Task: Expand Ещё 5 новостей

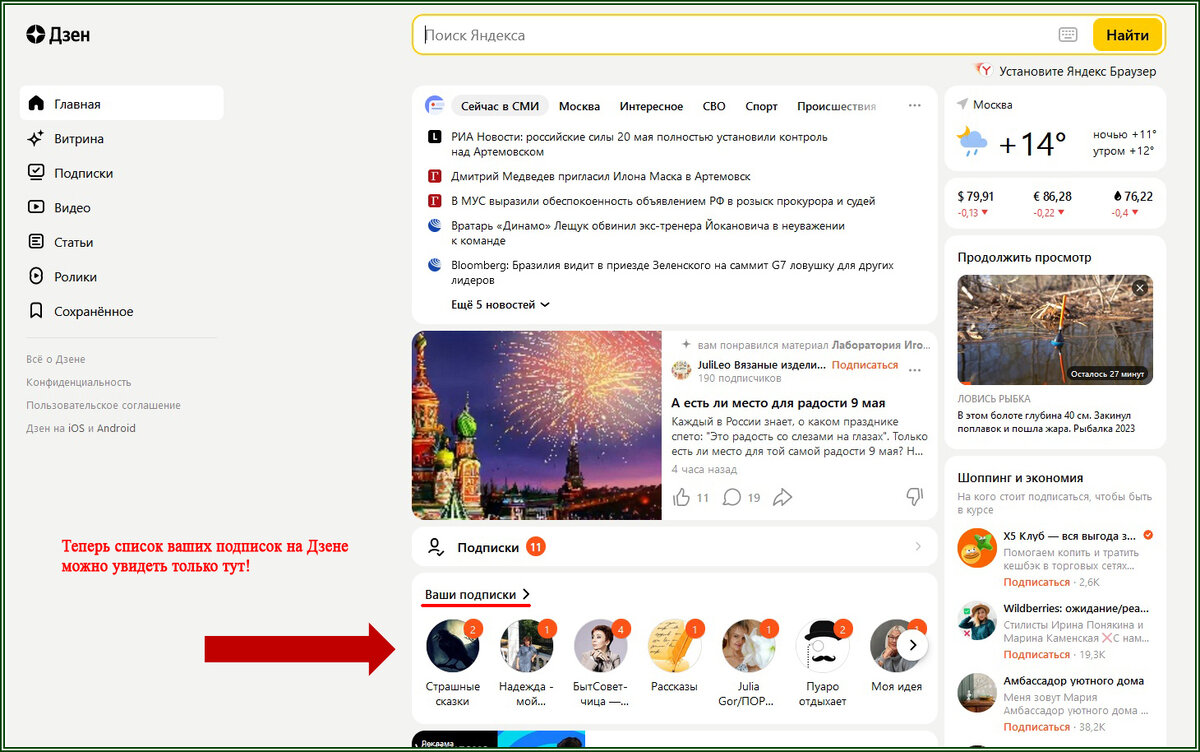Action: tap(501, 304)
